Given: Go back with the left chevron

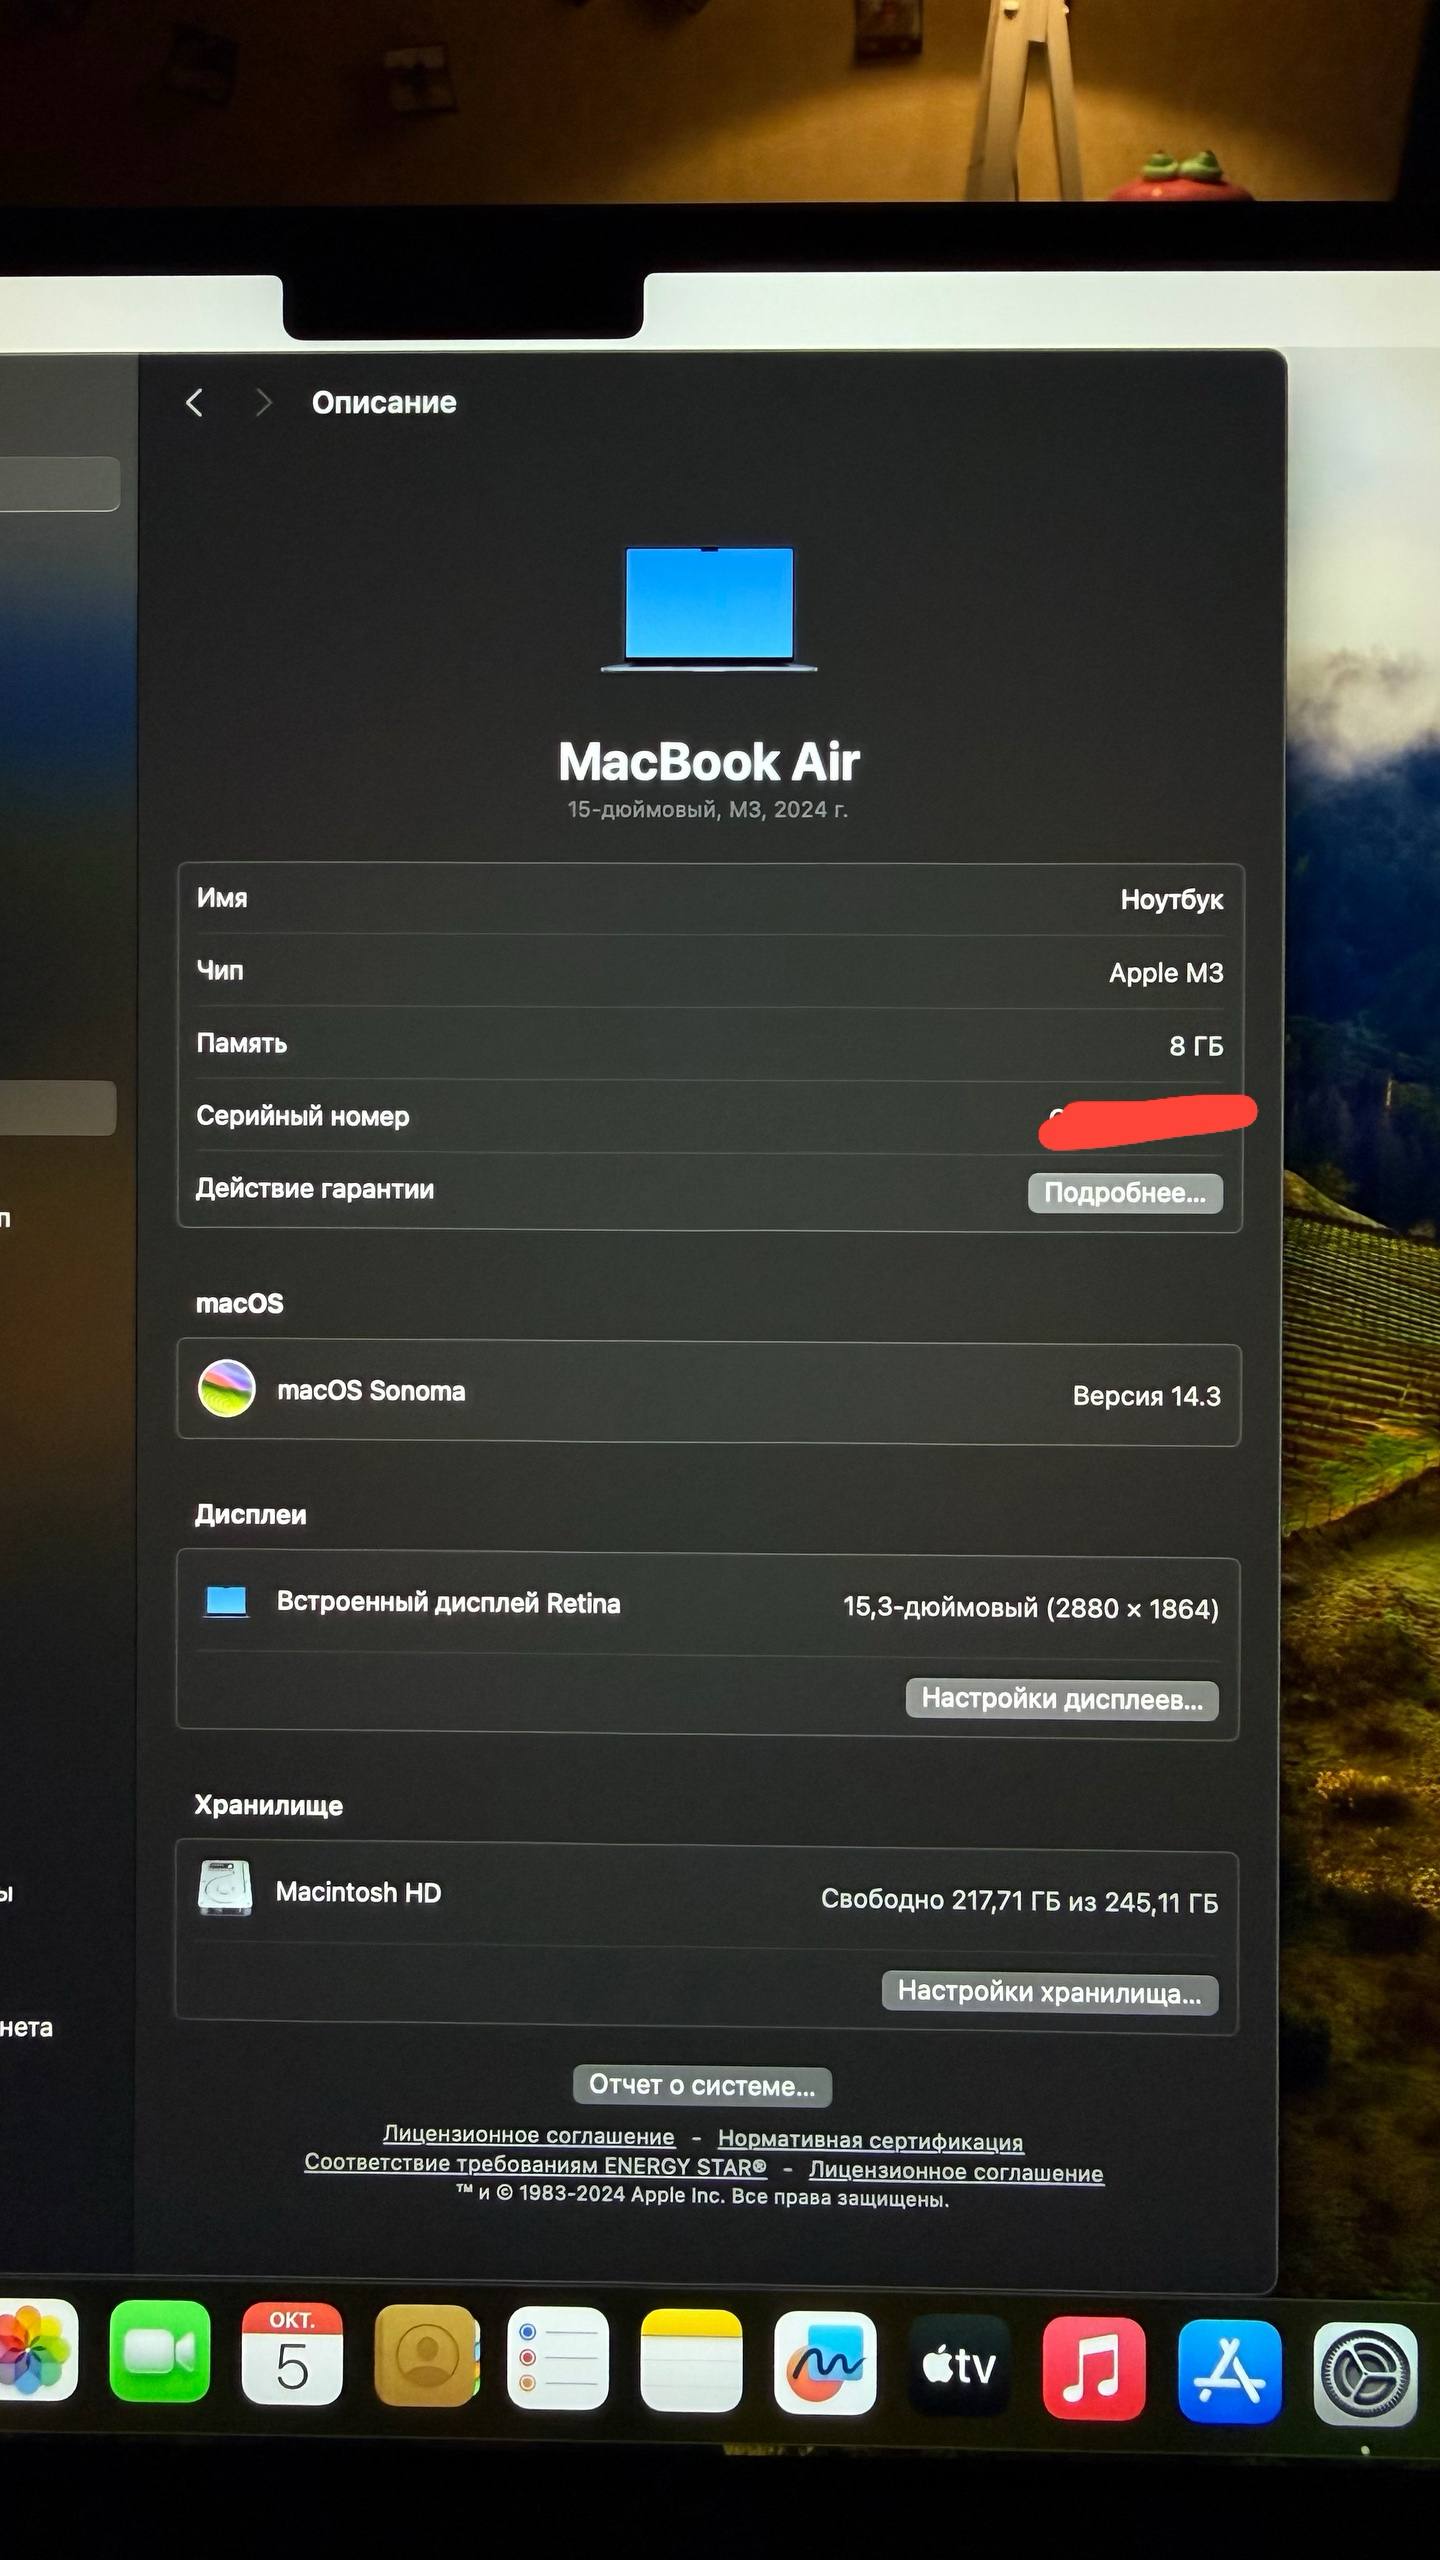Looking at the screenshot, I should pos(195,402).
